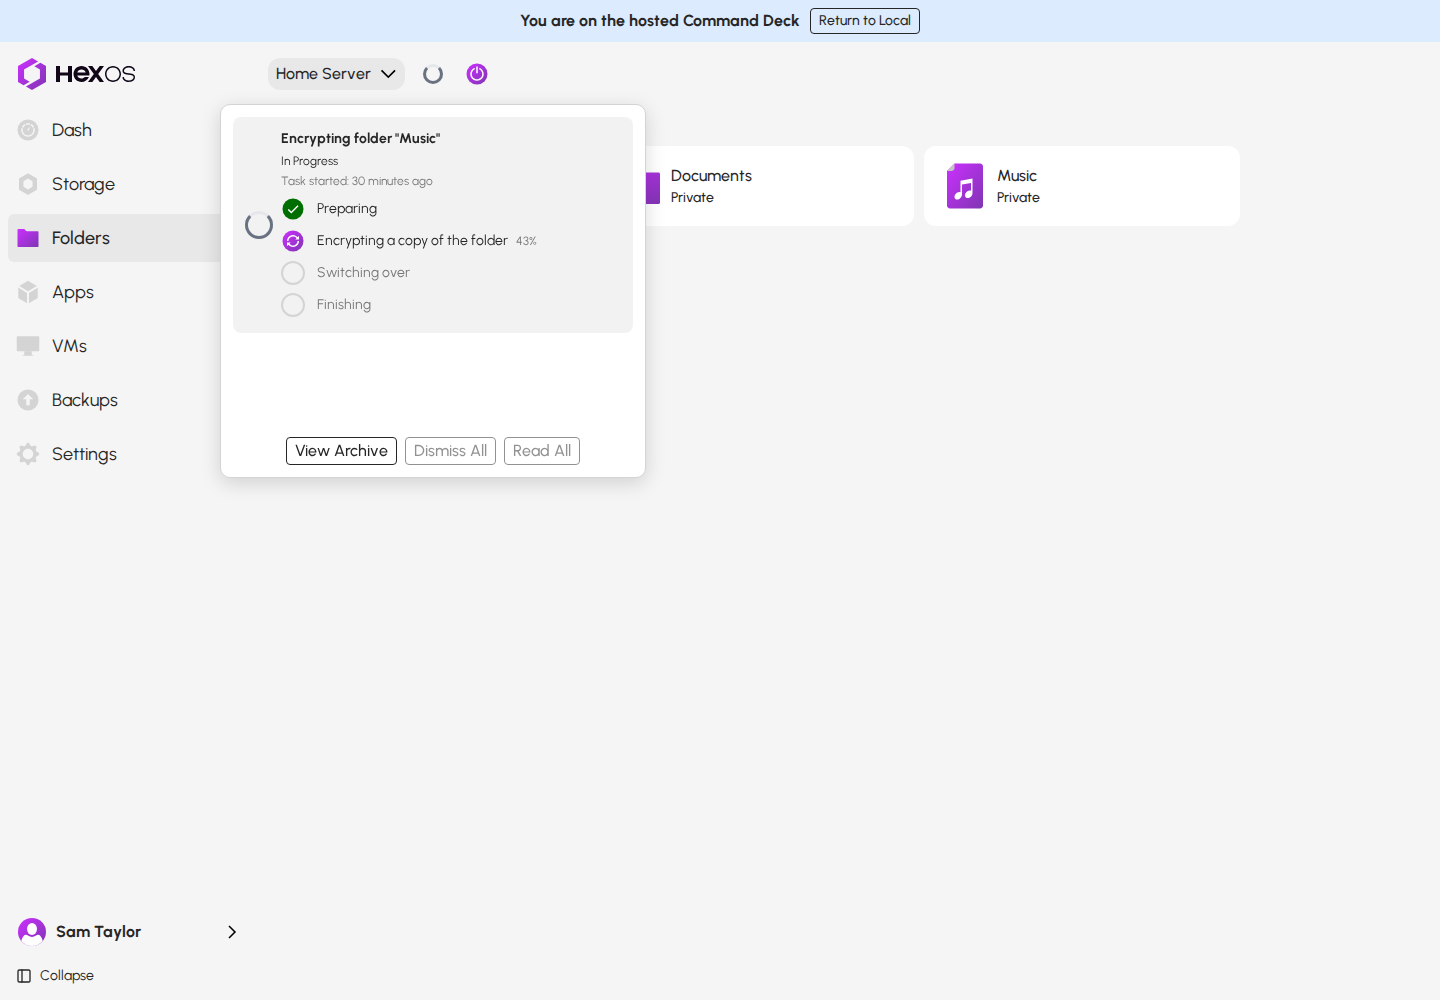The width and height of the screenshot is (1440, 1000).
Task: Click the VMs monitor icon
Action: pyautogui.click(x=28, y=346)
